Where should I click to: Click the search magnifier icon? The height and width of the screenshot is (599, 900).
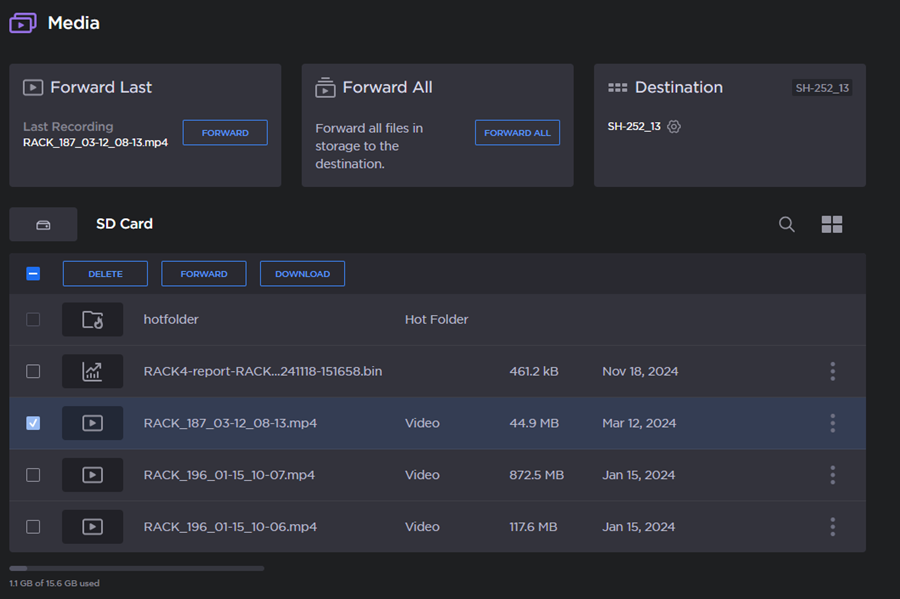point(787,225)
